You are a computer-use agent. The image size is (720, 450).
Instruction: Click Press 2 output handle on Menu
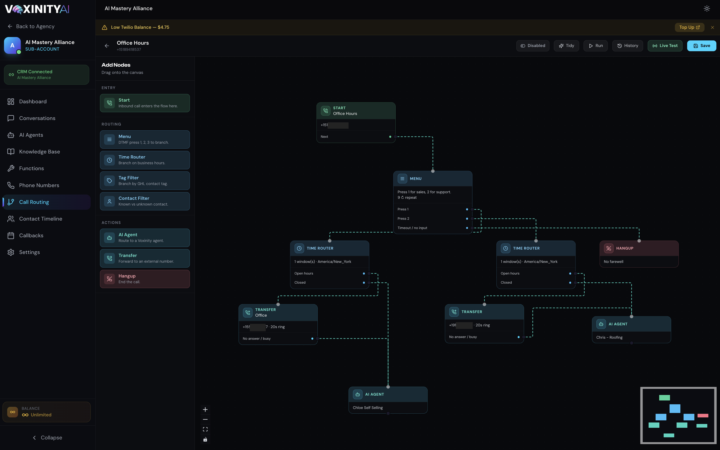(467, 219)
